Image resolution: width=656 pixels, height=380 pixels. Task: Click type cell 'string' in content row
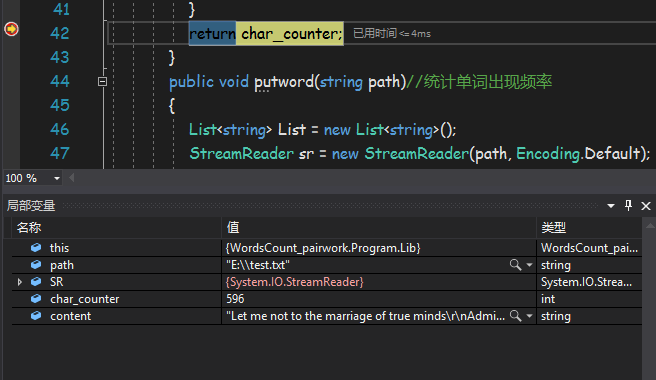click(x=556, y=316)
